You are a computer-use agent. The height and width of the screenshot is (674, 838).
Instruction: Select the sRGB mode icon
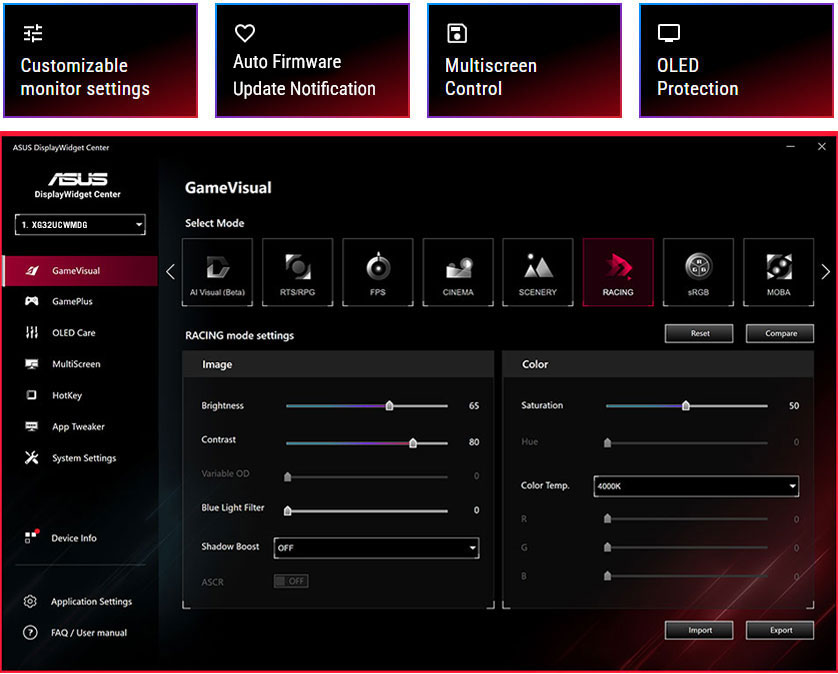click(x=698, y=271)
